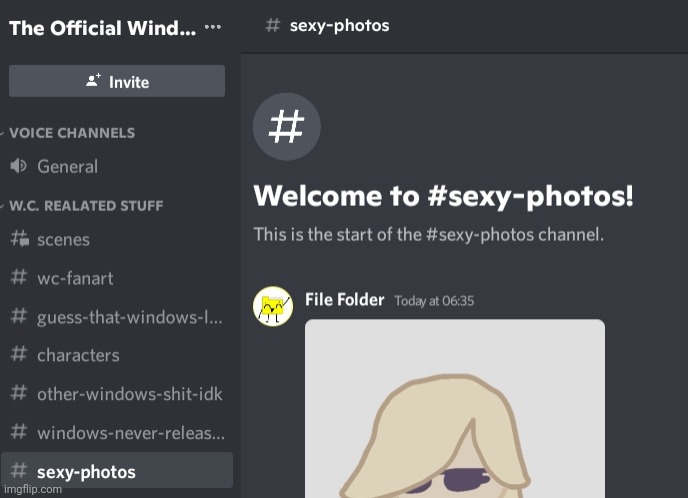Click the other-windows-shit-idk hashtag icon
Screen dimensions: 688x498
pyautogui.click(x=19, y=393)
